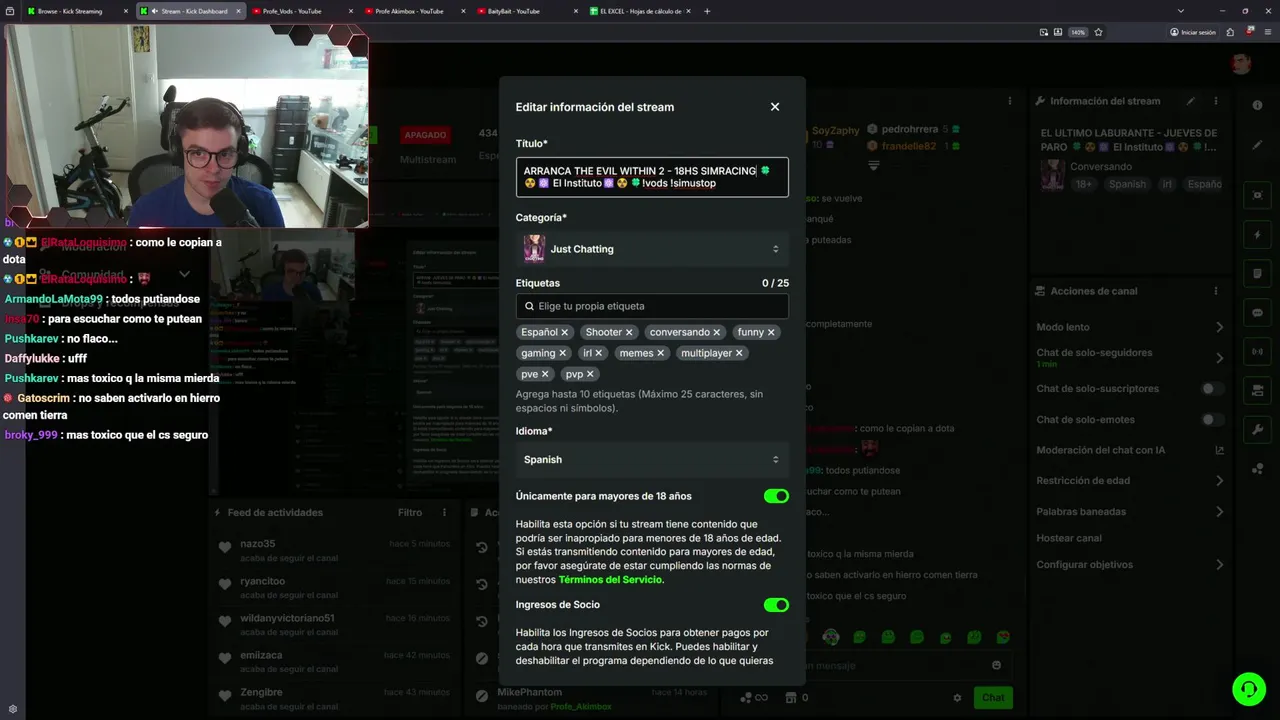This screenshot has width=1280, height=720.
Task: Click the ryancitoo follower entry
Action: click(x=334, y=587)
